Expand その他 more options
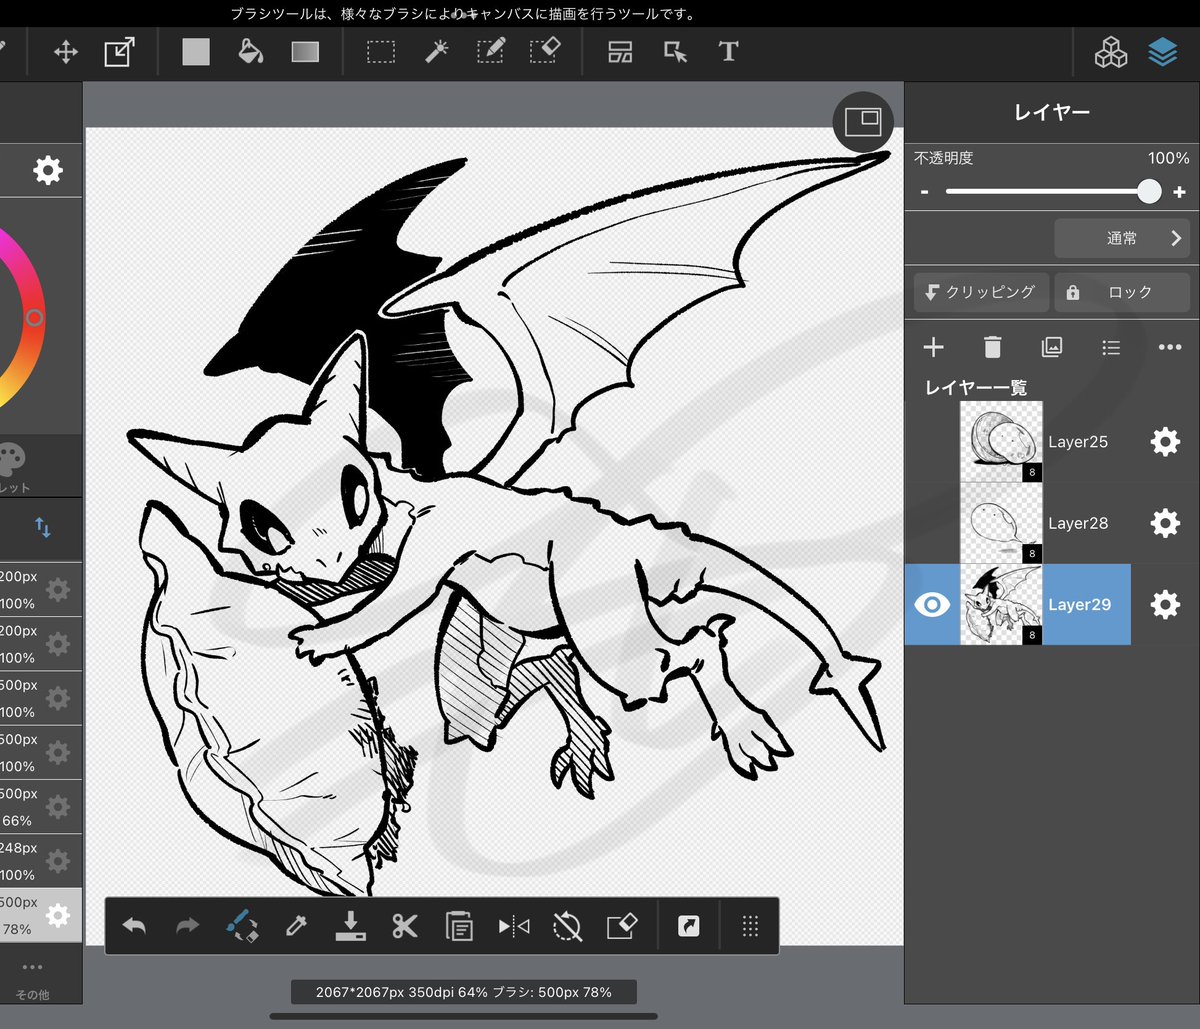 coord(32,980)
